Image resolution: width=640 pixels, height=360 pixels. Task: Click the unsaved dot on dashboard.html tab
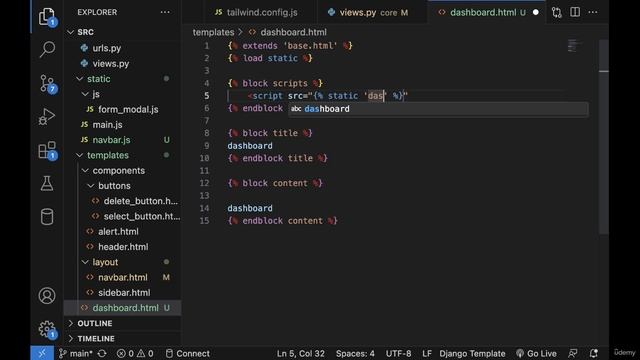pyautogui.click(x=536, y=12)
